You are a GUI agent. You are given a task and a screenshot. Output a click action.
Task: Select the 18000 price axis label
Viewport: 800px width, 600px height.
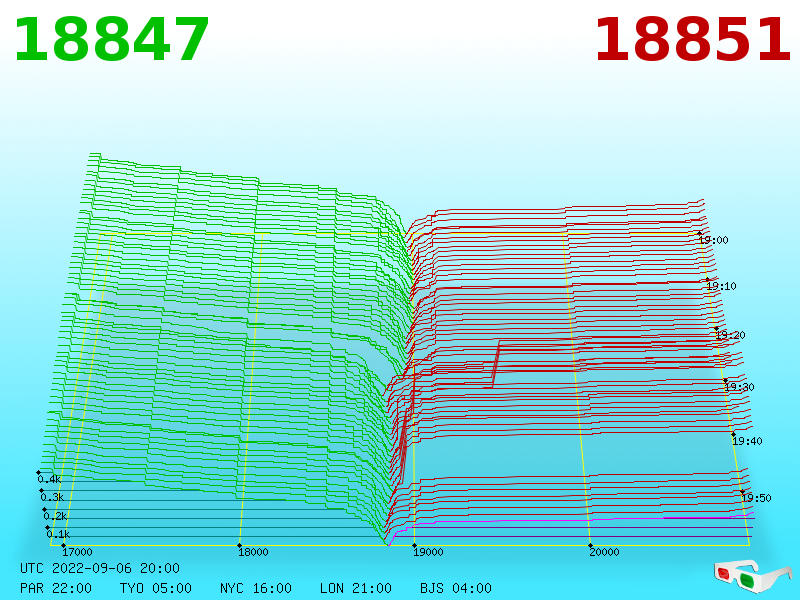253,552
